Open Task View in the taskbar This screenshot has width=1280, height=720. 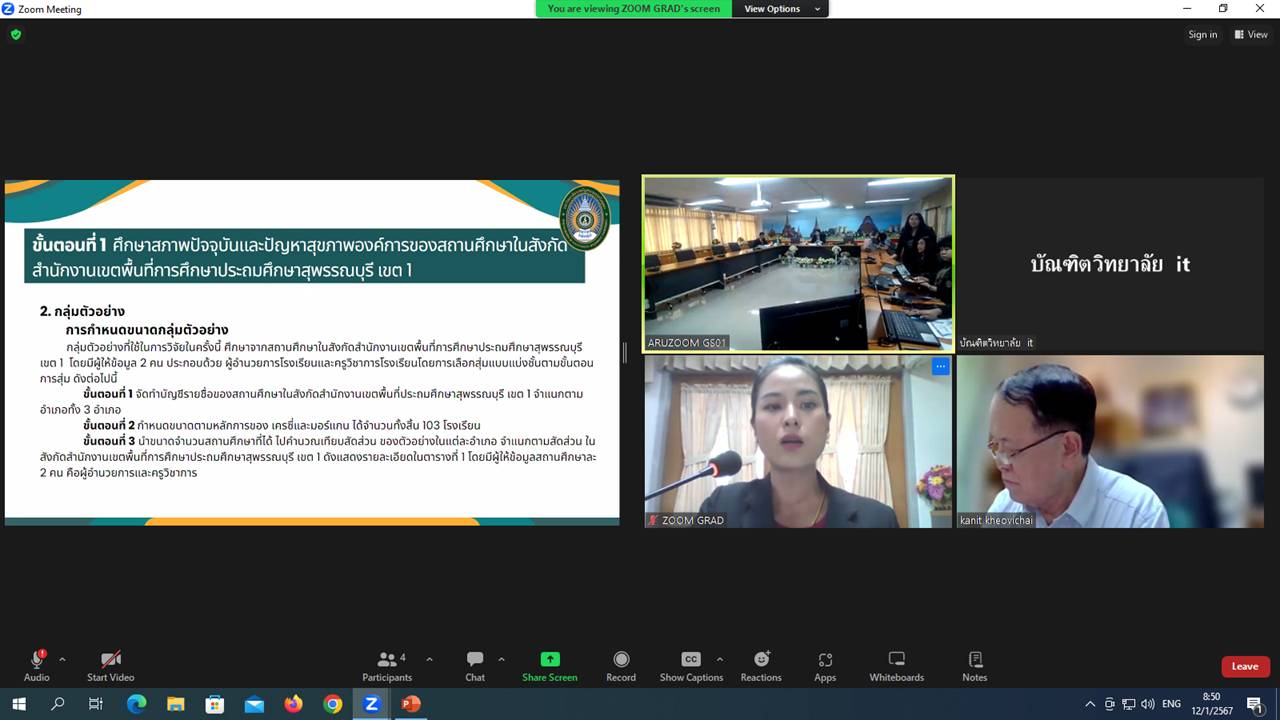(x=96, y=704)
